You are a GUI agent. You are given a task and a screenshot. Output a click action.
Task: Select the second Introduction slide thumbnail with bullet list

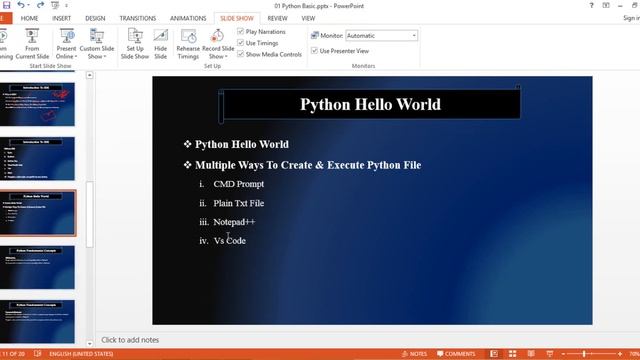coord(37,159)
